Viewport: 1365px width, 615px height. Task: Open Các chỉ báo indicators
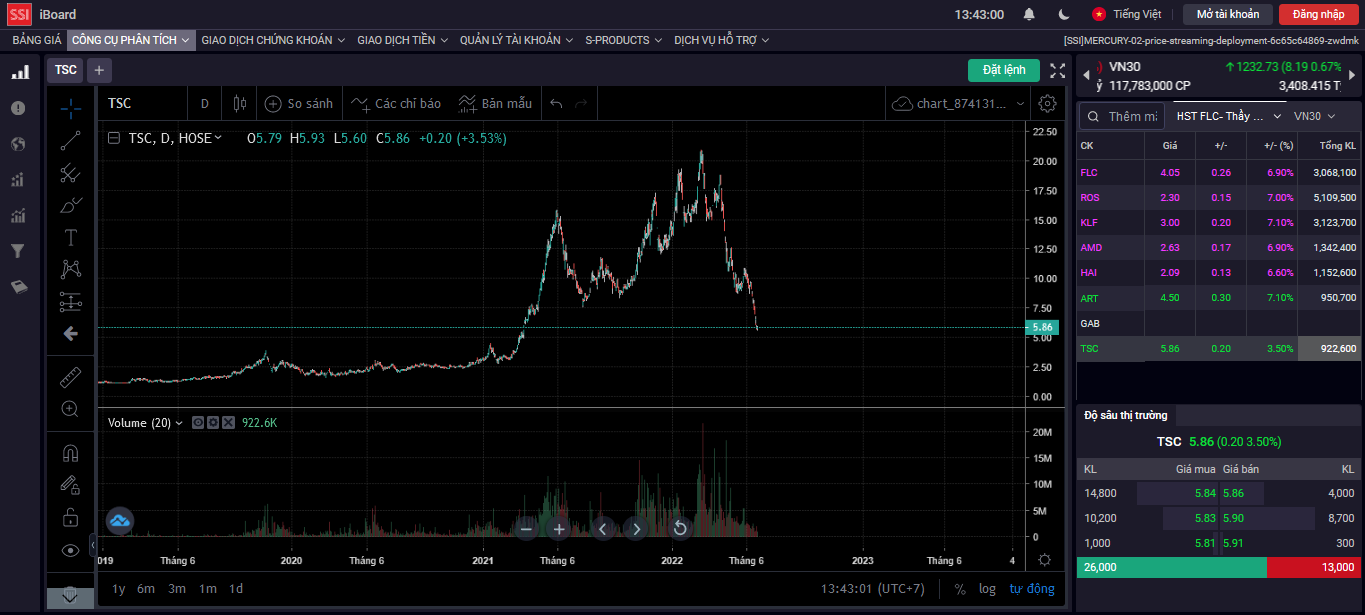396,103
